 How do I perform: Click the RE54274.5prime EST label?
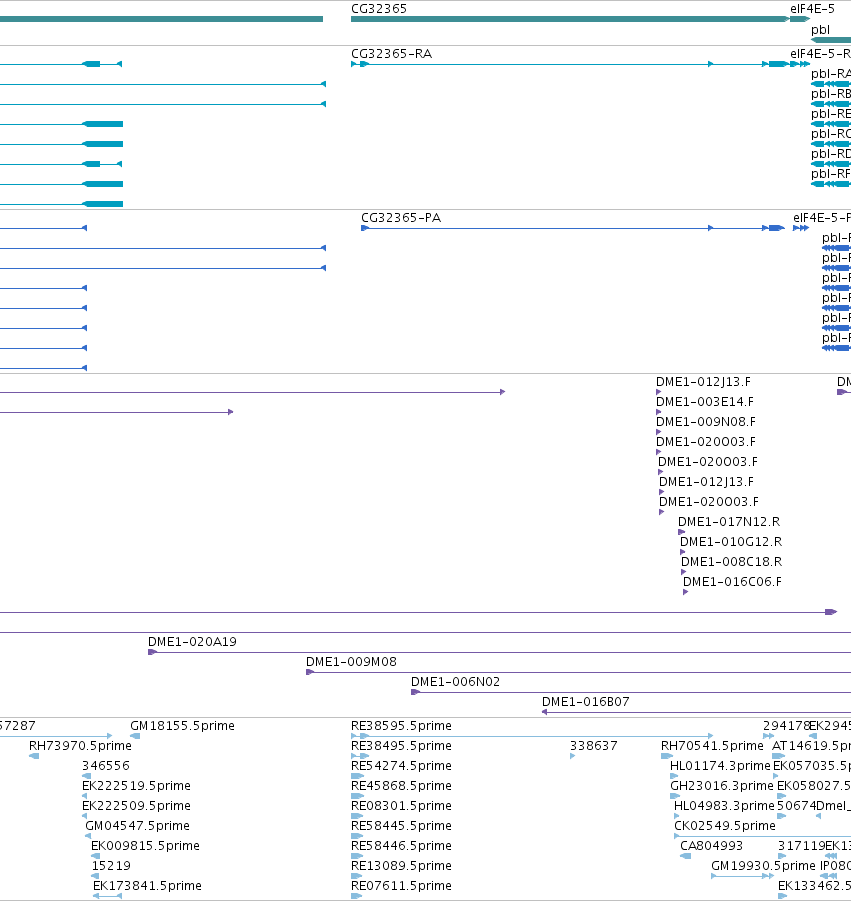pos(401,765)
